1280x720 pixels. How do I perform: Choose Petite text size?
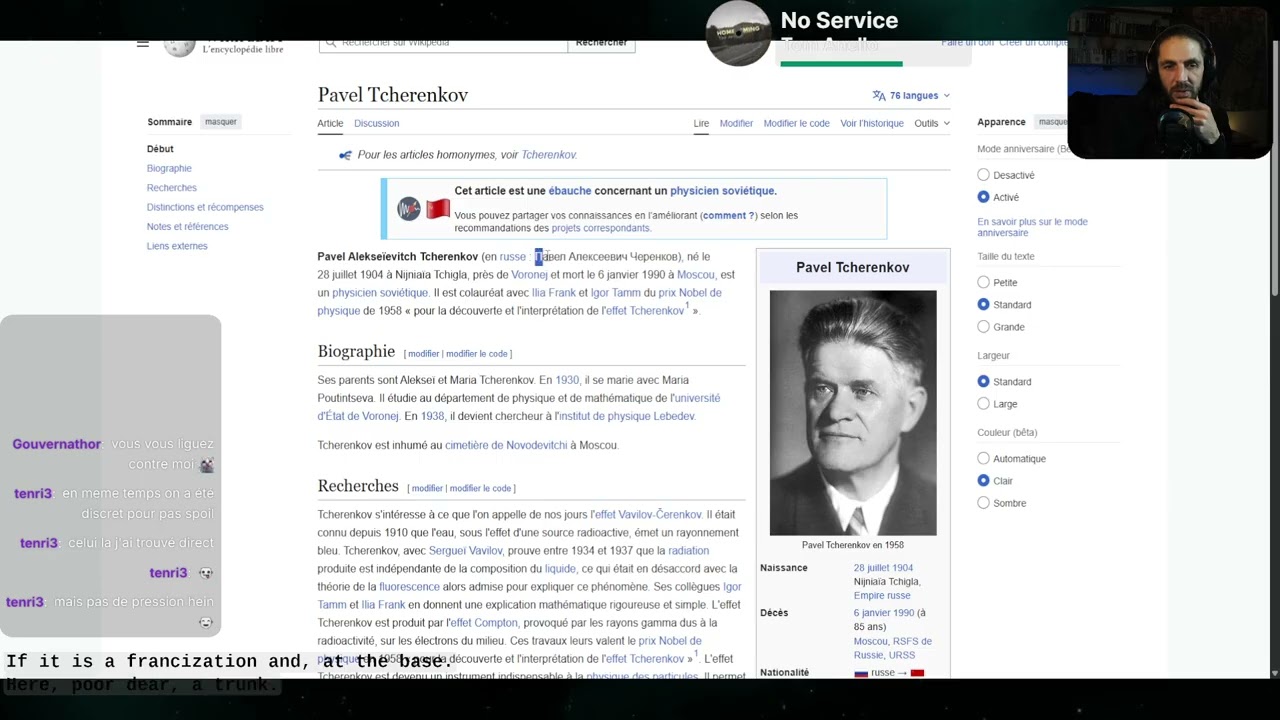click(984, 282)
